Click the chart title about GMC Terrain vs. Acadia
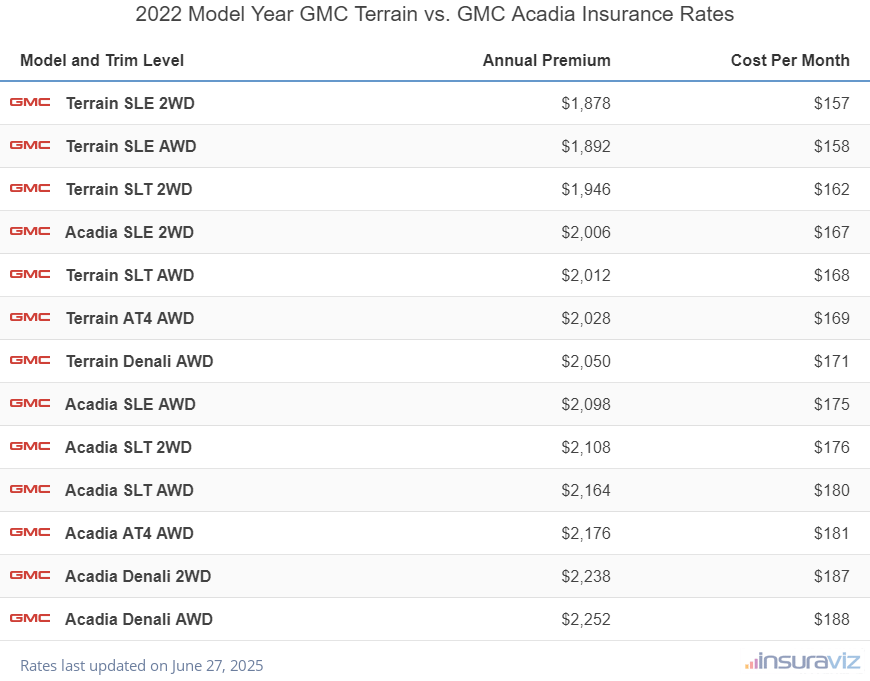This screenshot has height=681, width=870. (434, 14)
